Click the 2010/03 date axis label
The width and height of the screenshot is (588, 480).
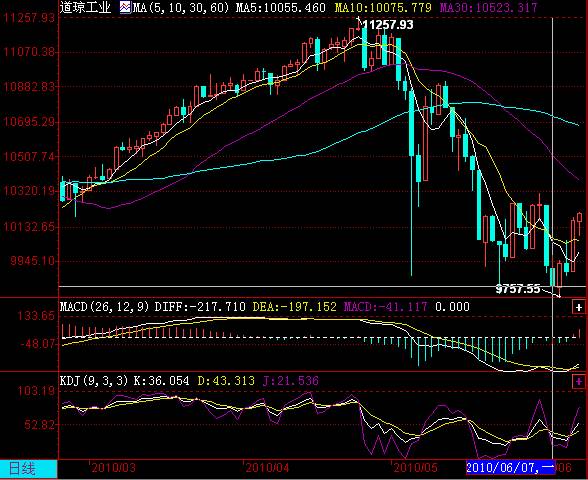[113, 468]
